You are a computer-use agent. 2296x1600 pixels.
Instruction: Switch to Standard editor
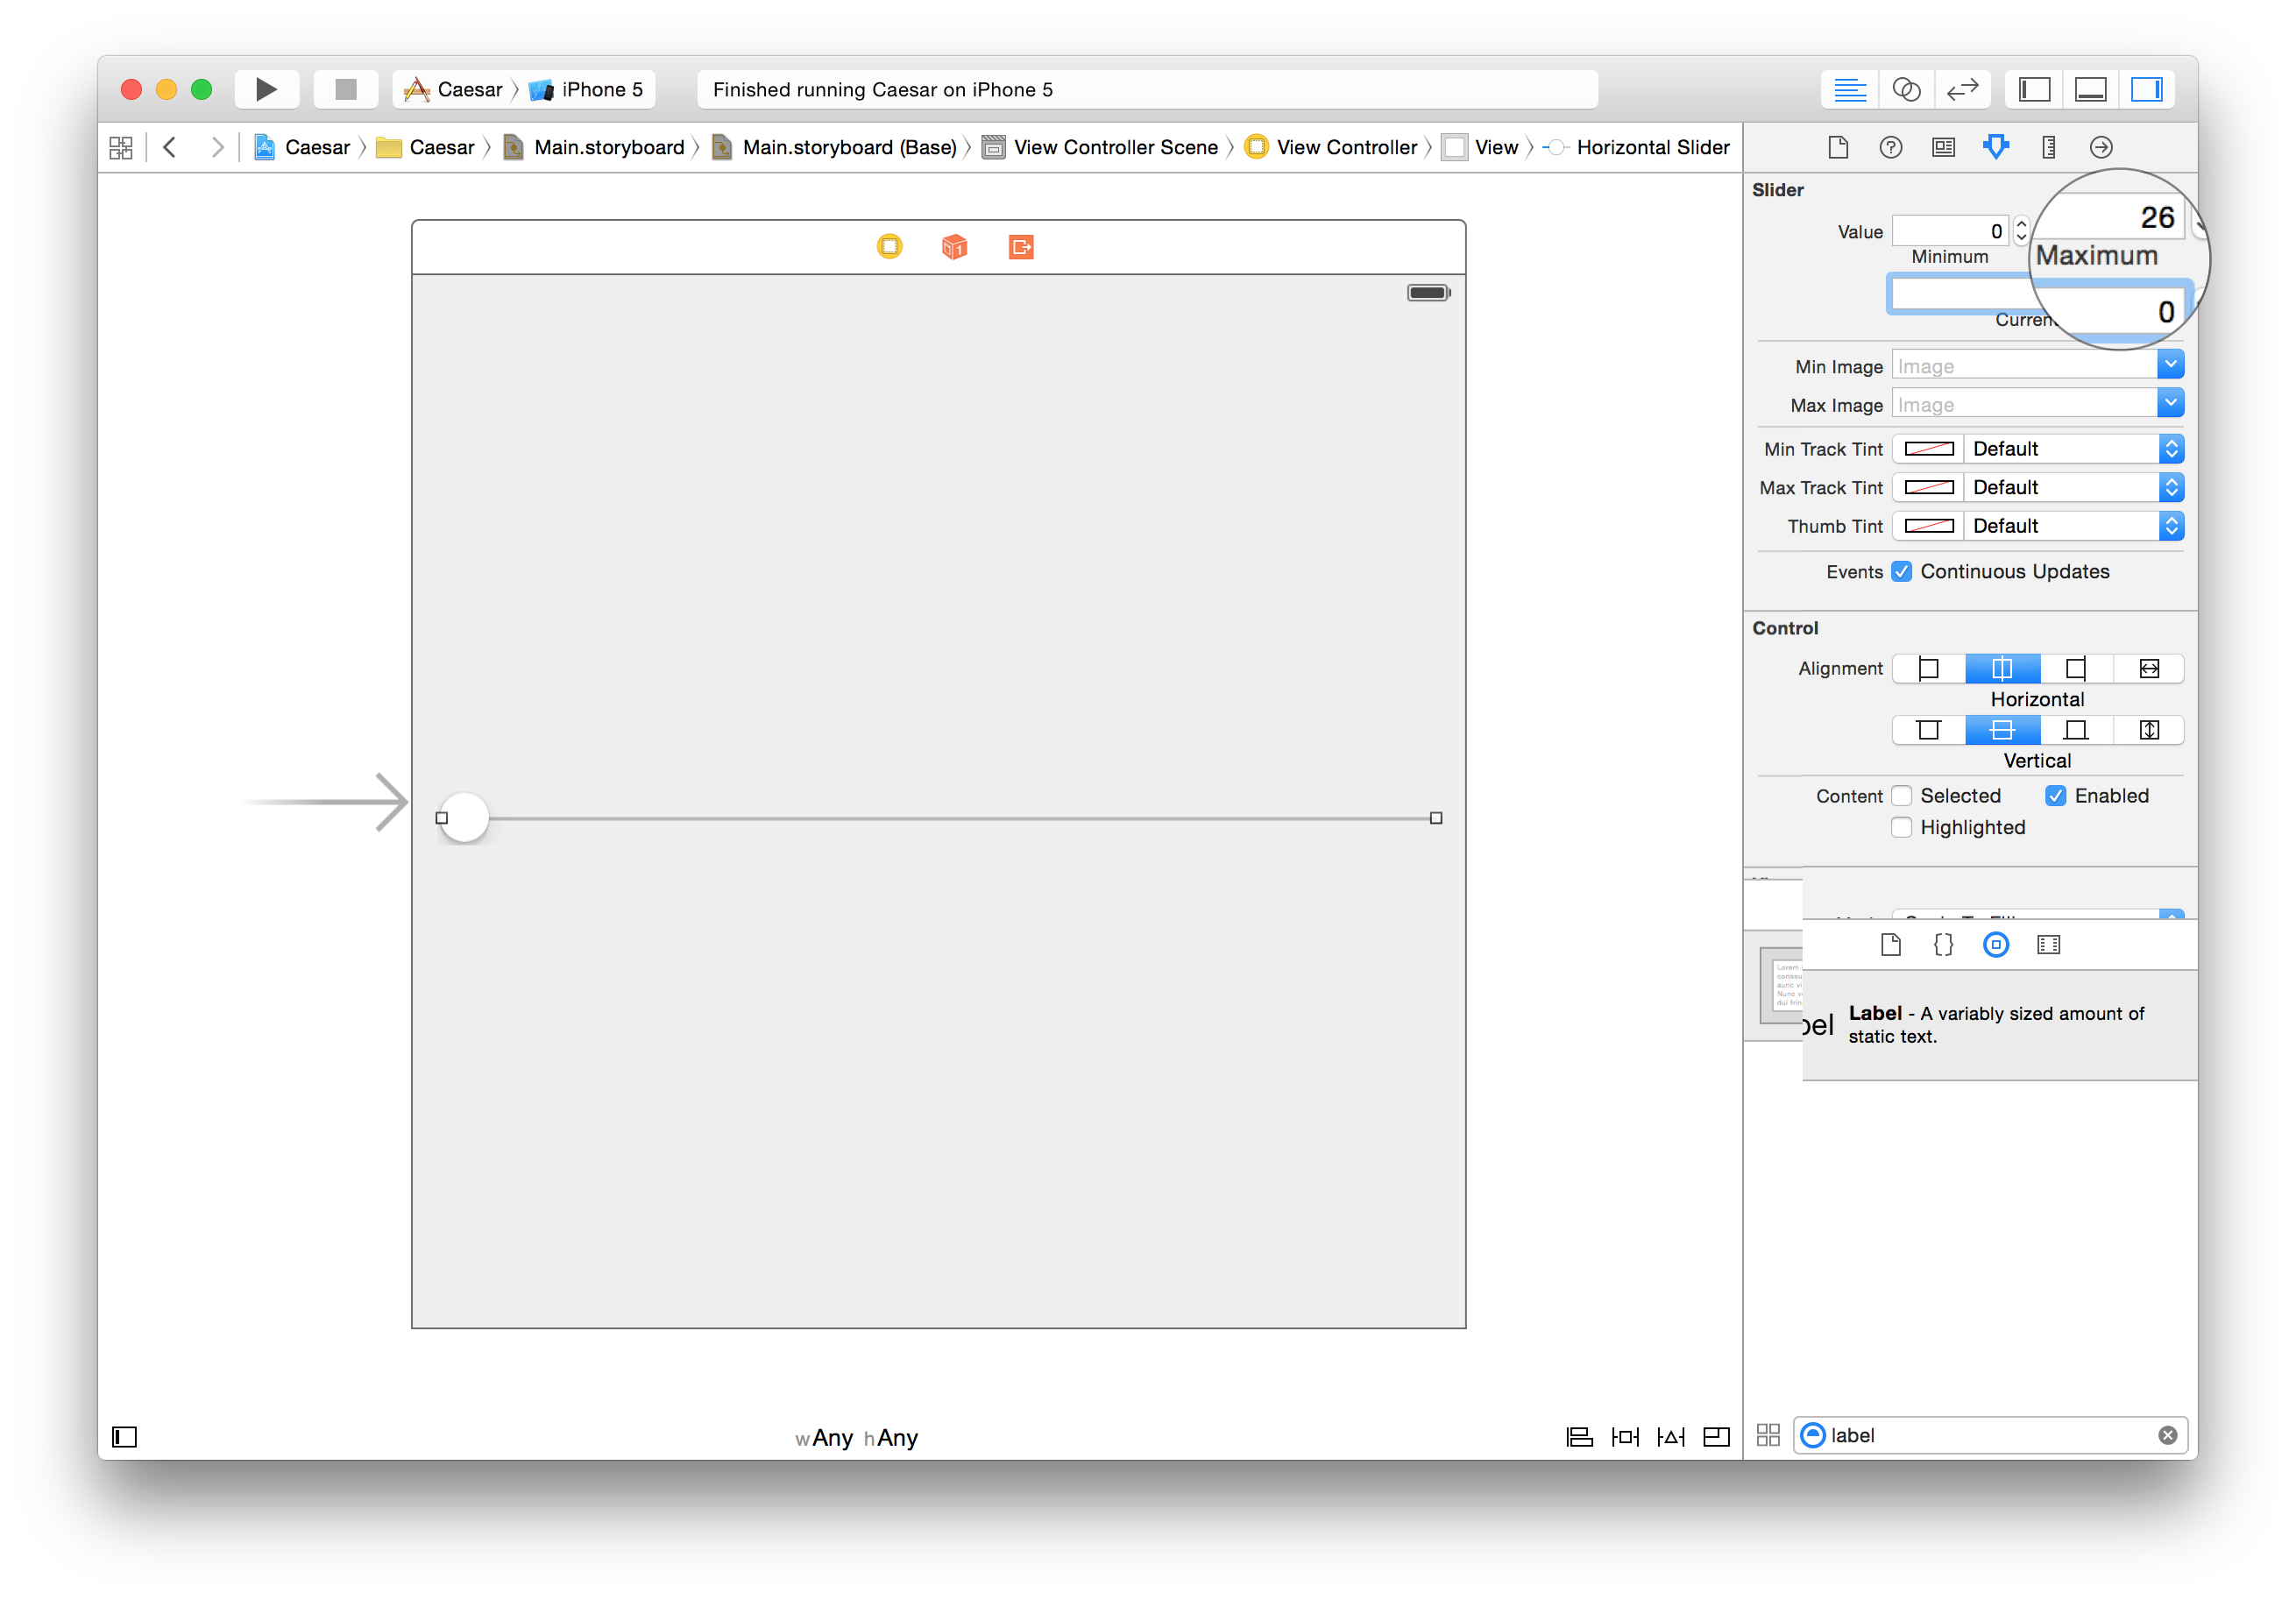point(1850,90)
